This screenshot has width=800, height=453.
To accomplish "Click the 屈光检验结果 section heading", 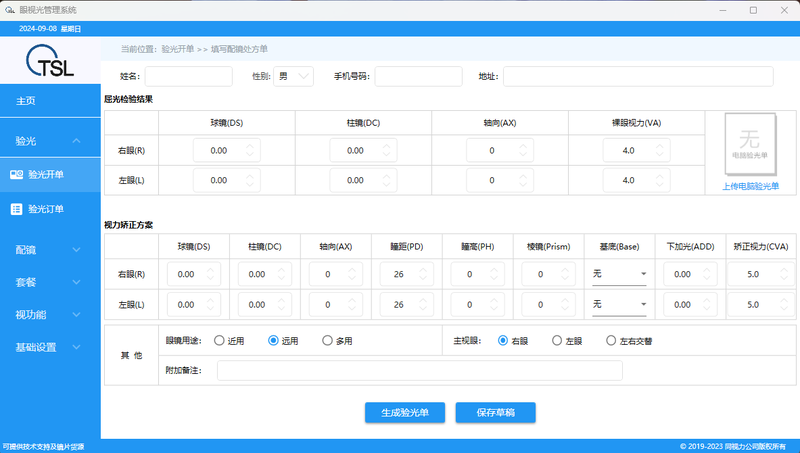I will click(129, 99).
